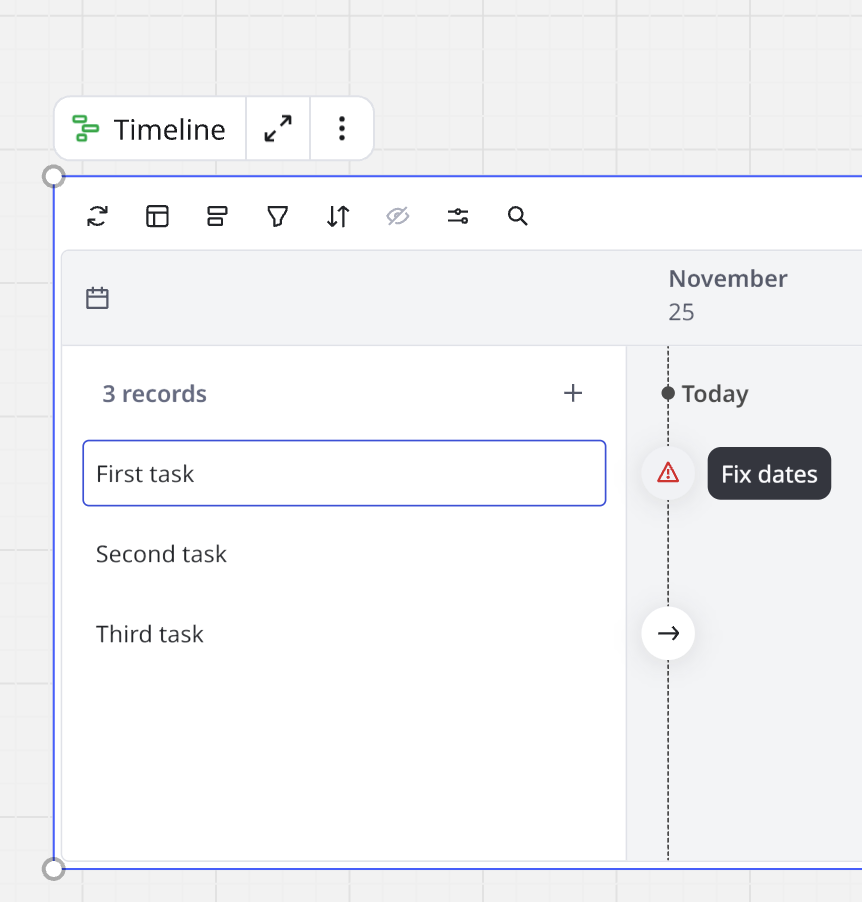Viewport: 862px width, 902px height.
Task: Click the sort arrows icon
Action: [338, 216]
